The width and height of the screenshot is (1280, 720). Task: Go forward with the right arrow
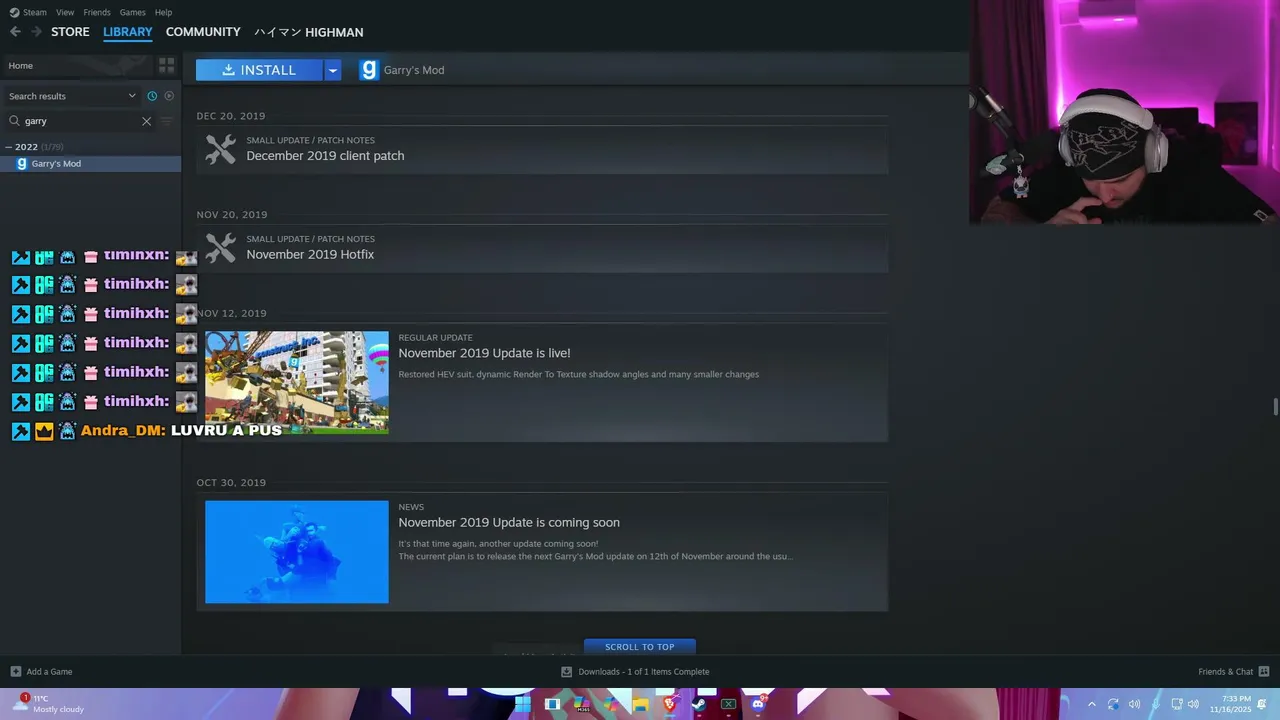[x=36, y=32]
